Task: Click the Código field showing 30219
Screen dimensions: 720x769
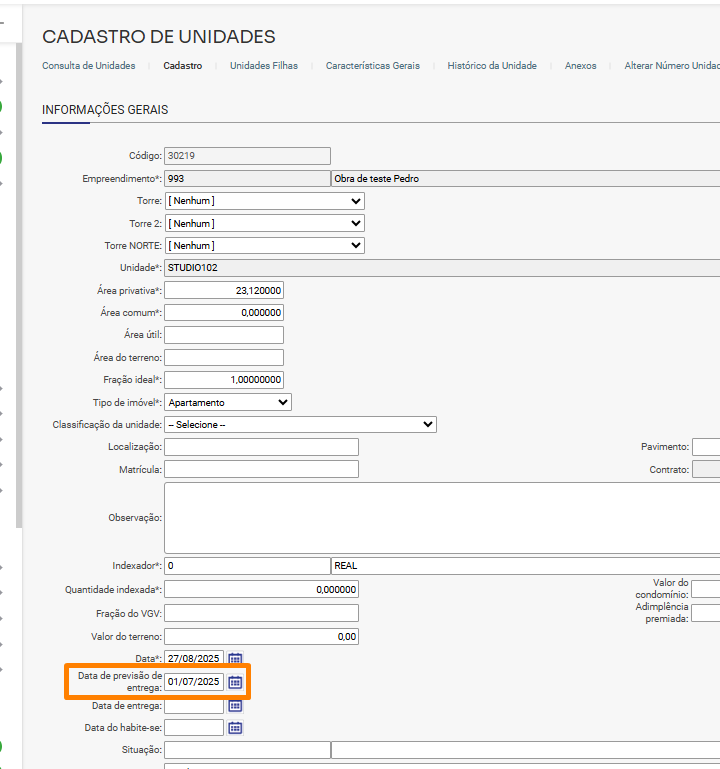Action: 247,156
